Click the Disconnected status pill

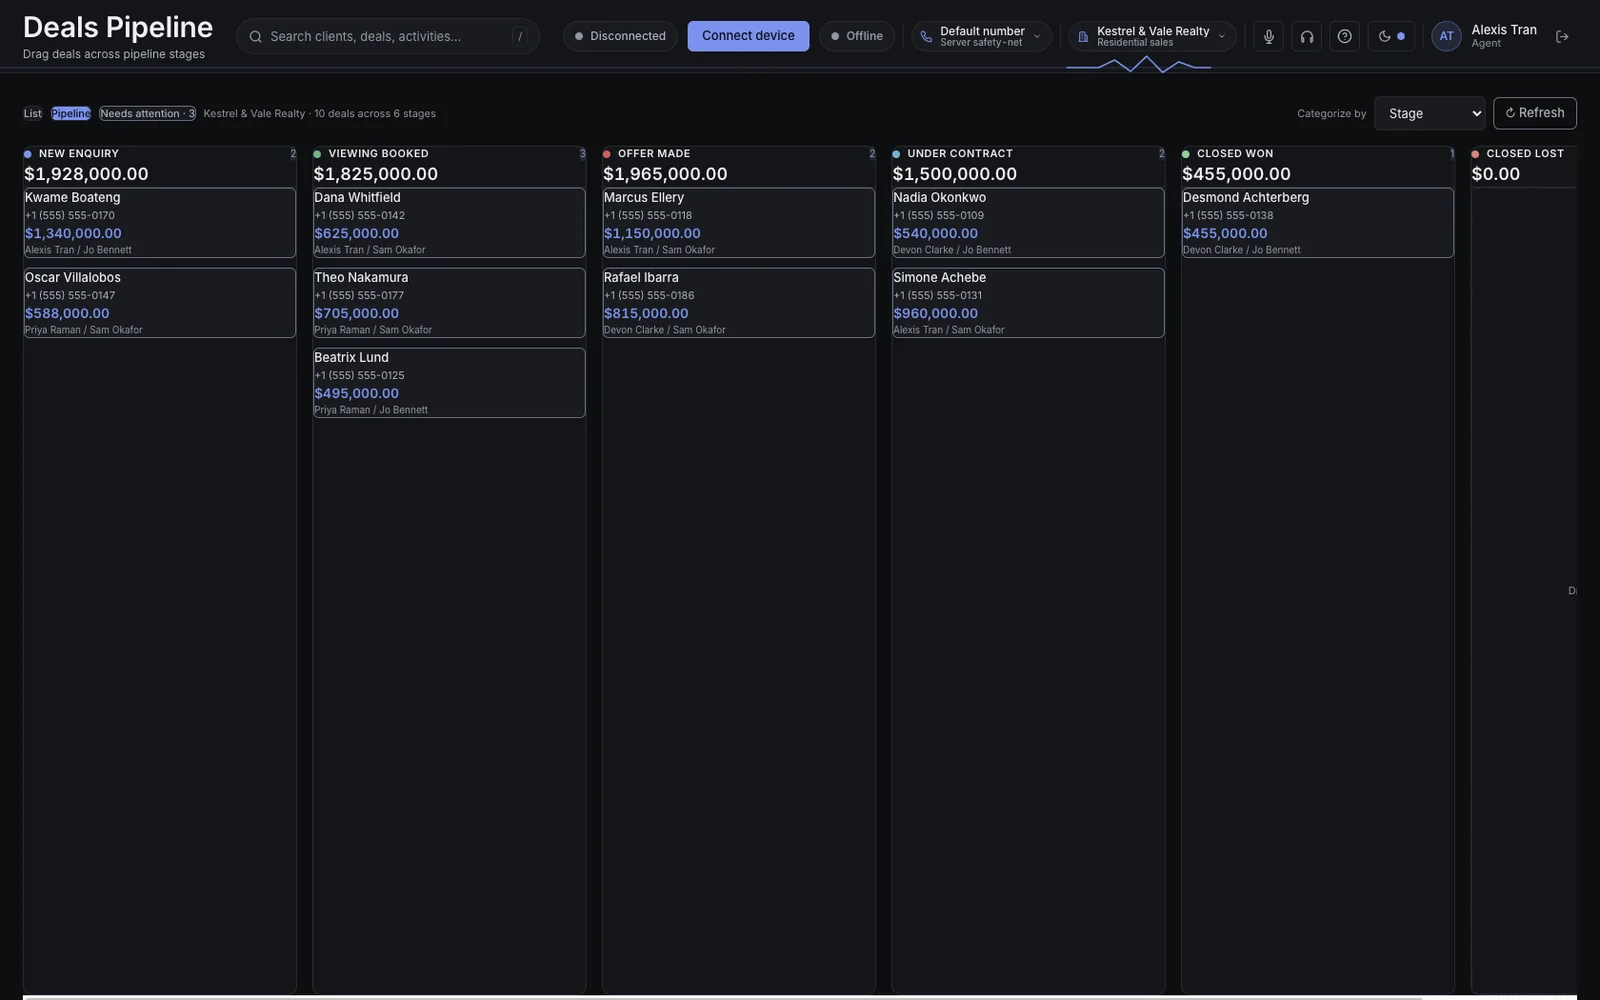tap(620, 36)
